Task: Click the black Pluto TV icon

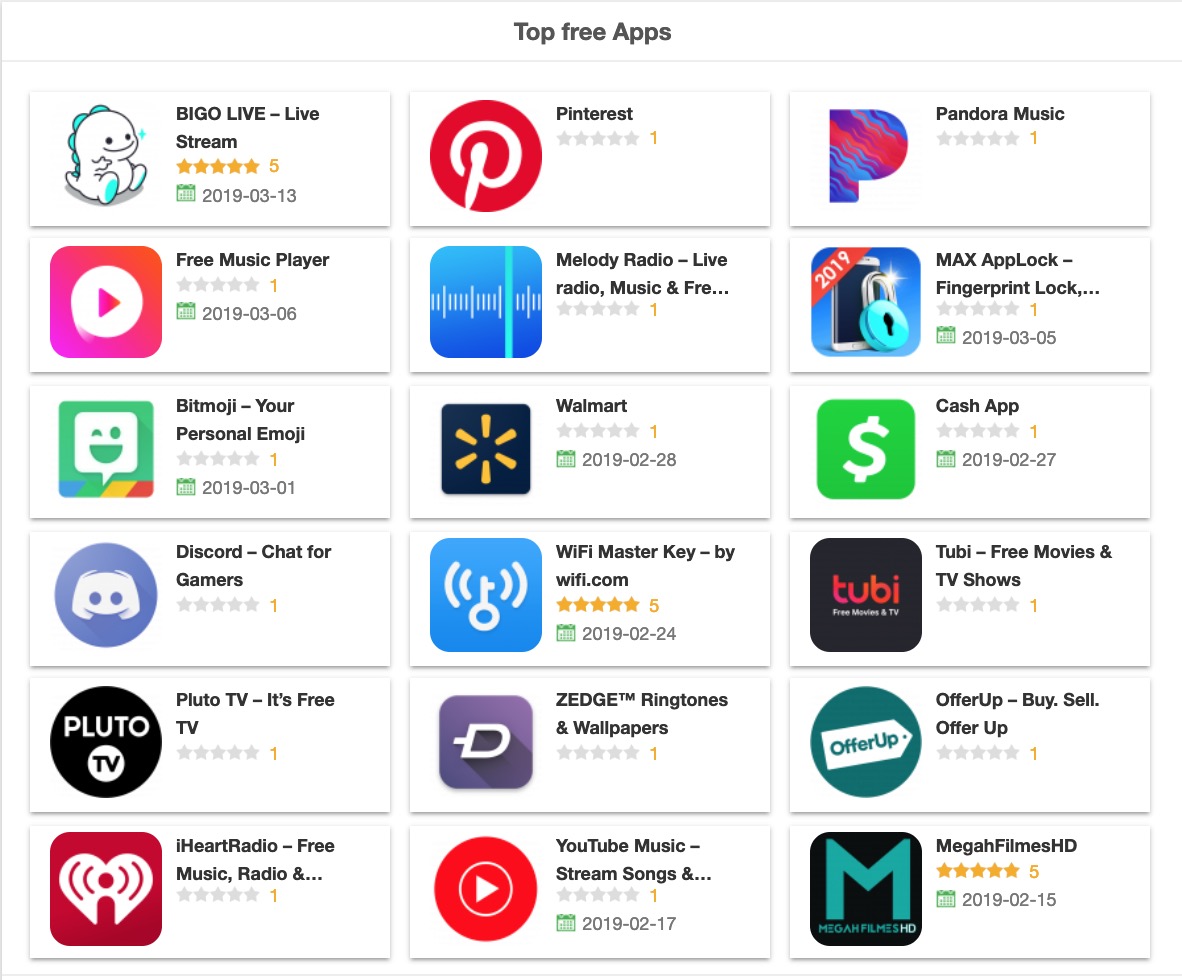Action: coord(106,742)
